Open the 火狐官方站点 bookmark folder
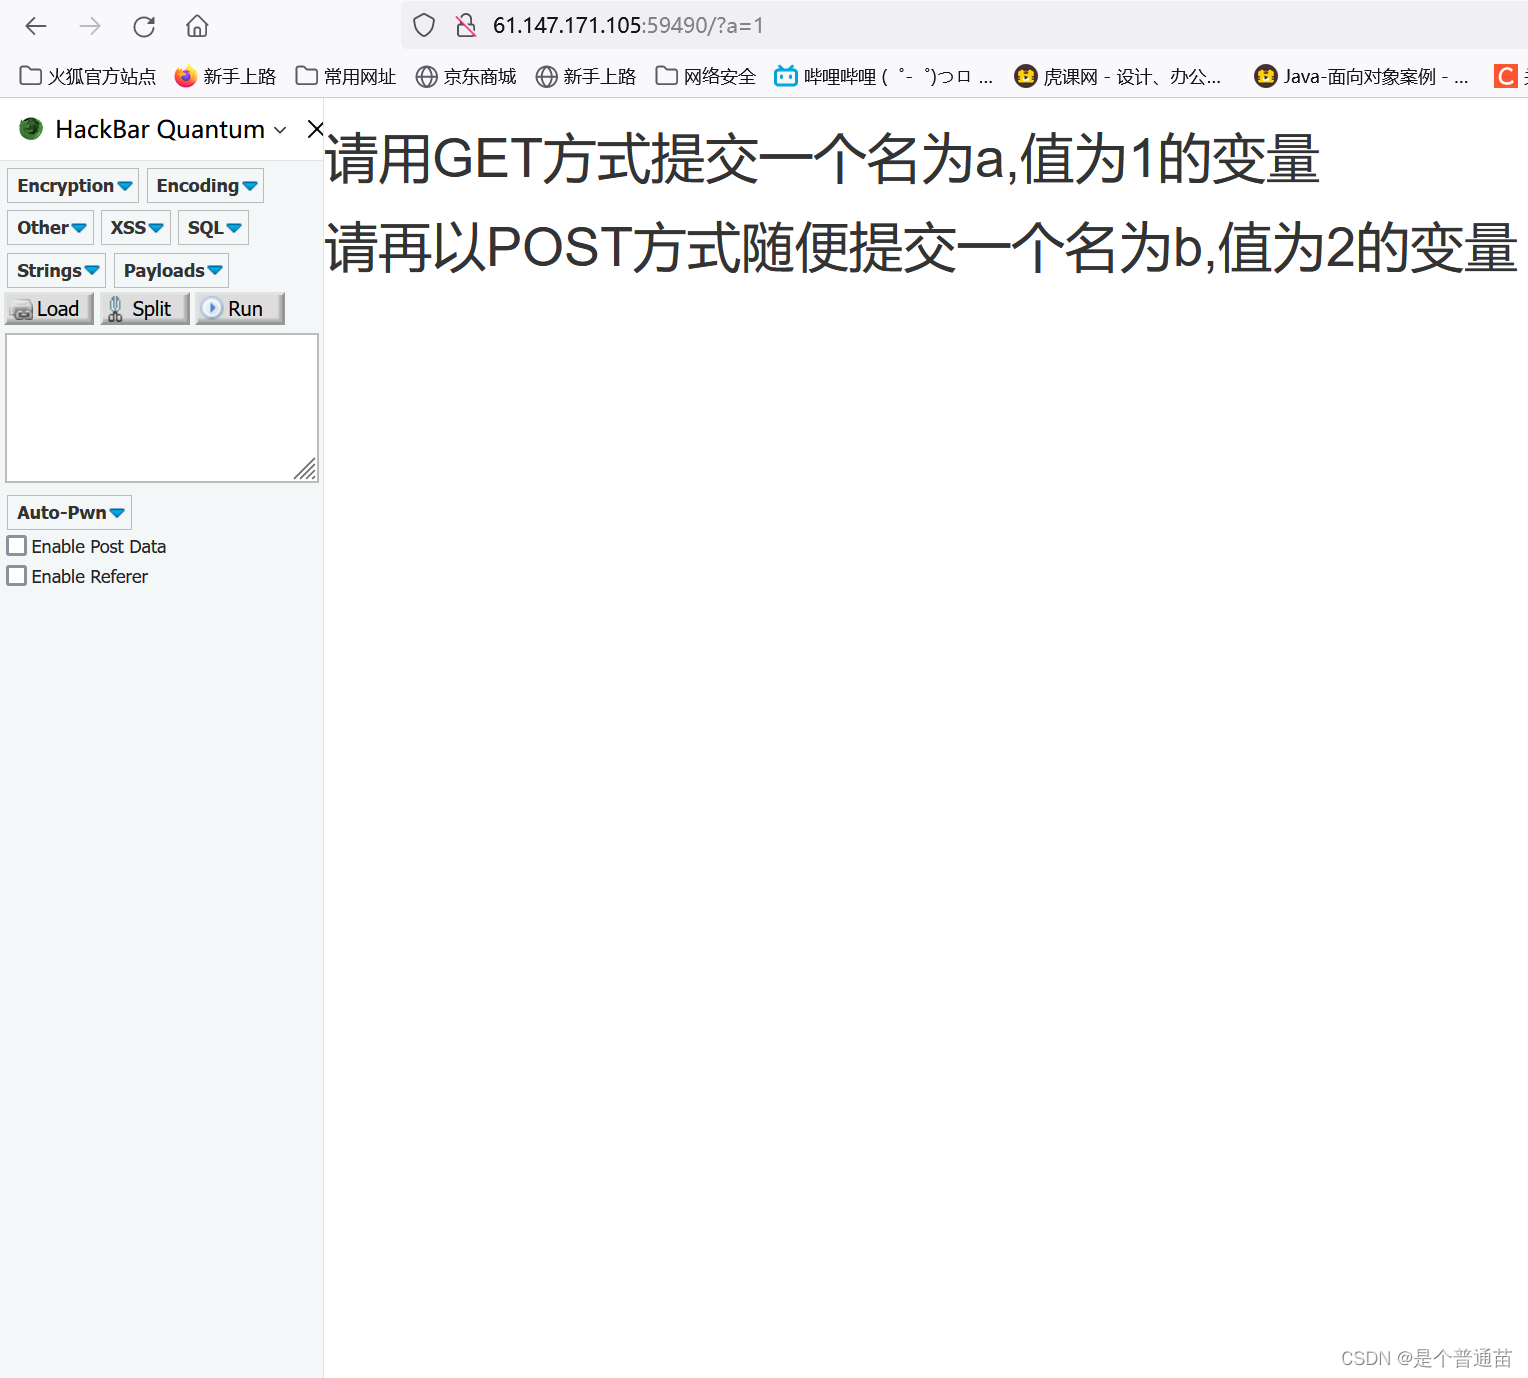1528x1378 pixels. [88, 76]
